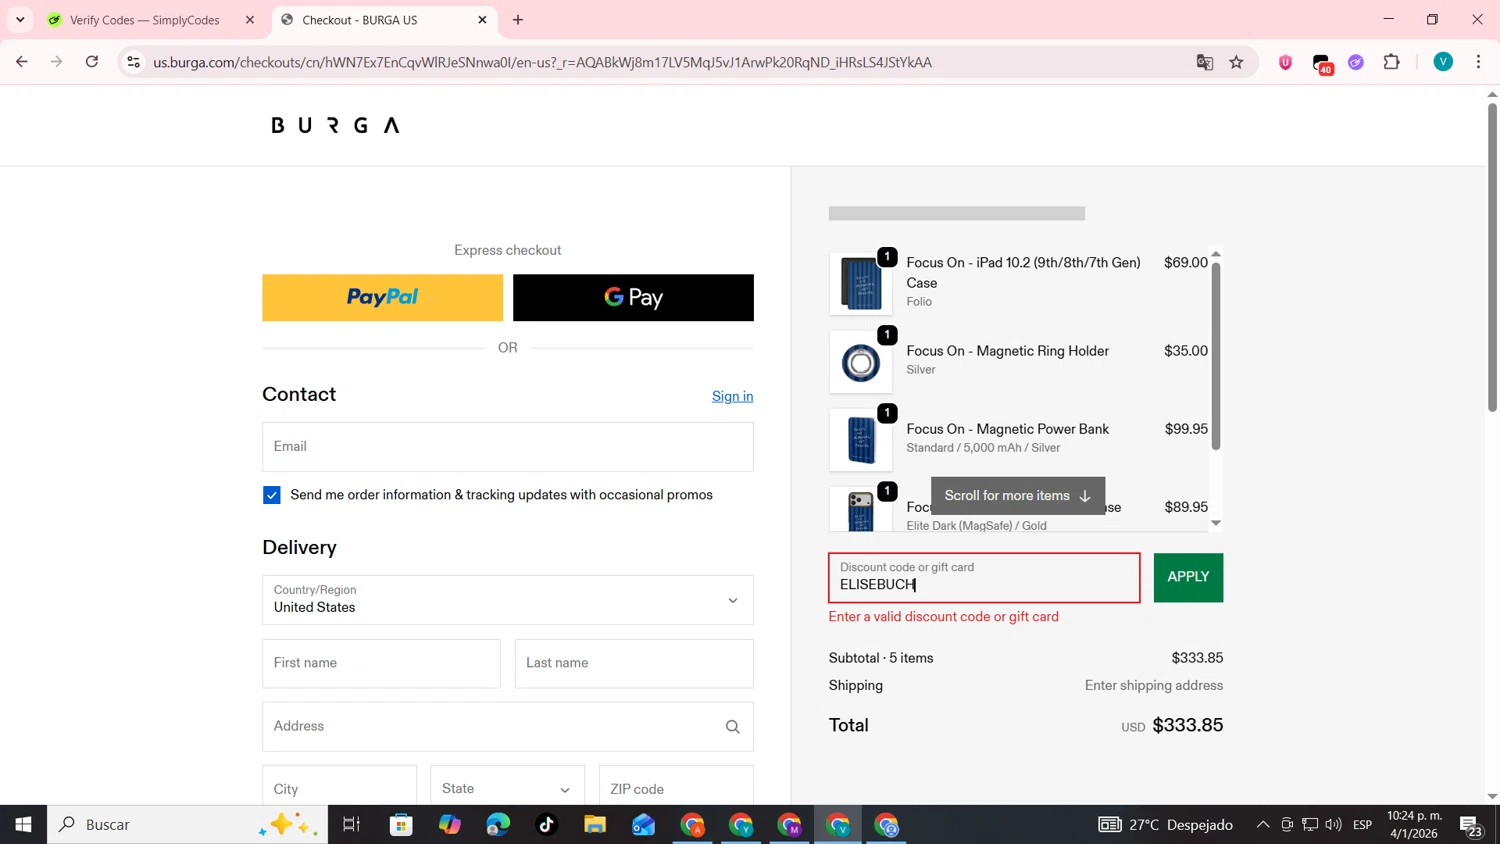The height and width of the screenshot is (844, 1500).
Task: Click the translate page icon
Action: [x=1205, y=62]
